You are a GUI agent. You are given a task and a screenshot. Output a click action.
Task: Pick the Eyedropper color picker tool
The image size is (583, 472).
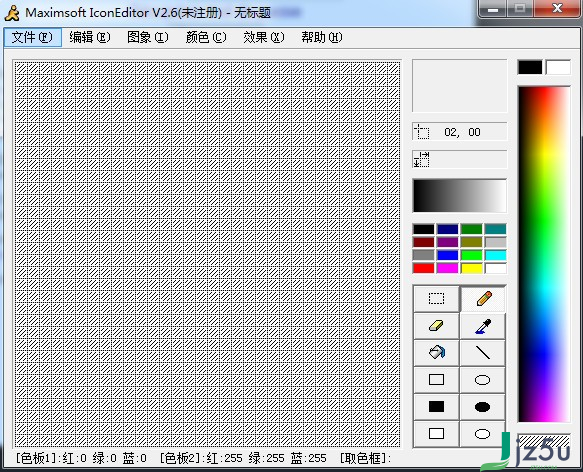click(x=483, y=326)
